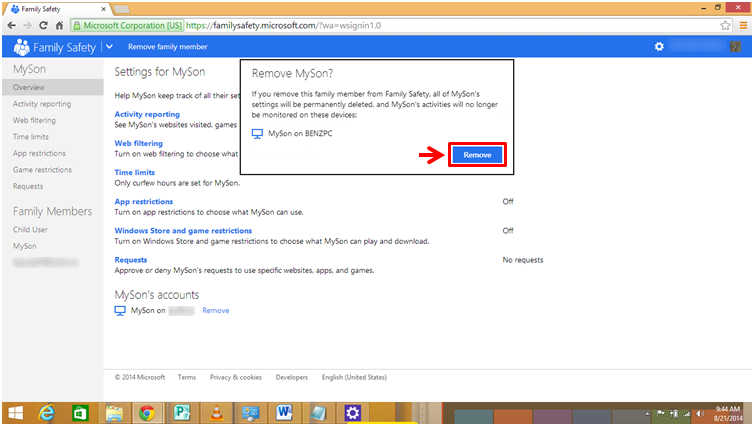
Task: Click the browser home icon
Action: coord(59,25)
